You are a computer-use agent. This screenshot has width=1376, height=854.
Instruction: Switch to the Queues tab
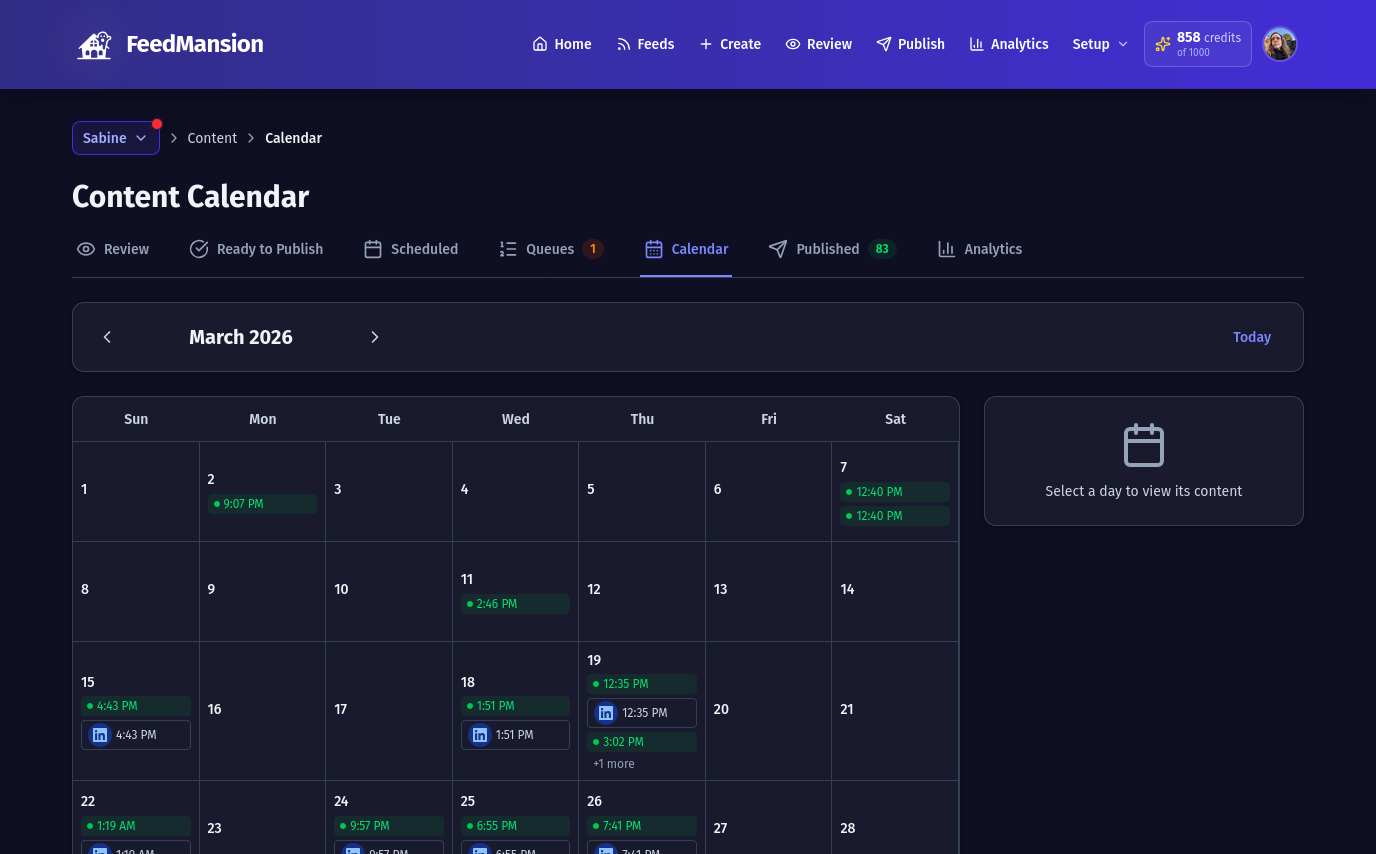point(551,249)
